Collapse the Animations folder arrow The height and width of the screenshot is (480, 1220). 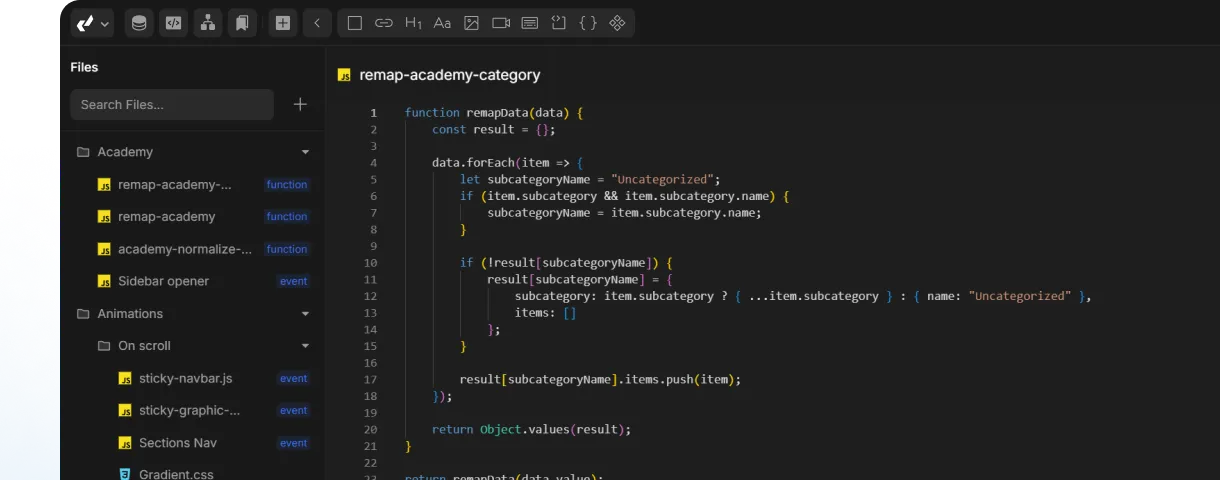305,314
